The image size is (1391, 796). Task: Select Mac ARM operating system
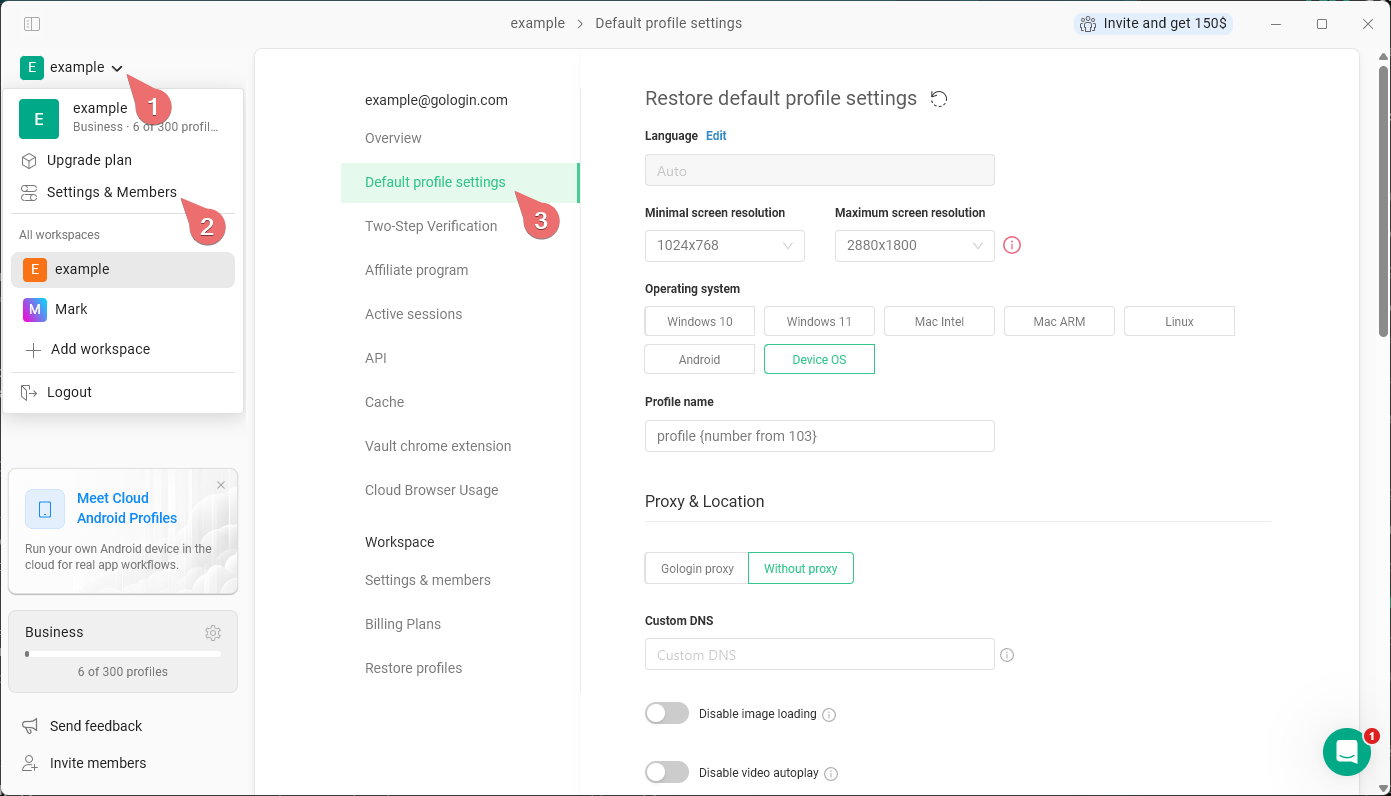[x=1059, y=321]
